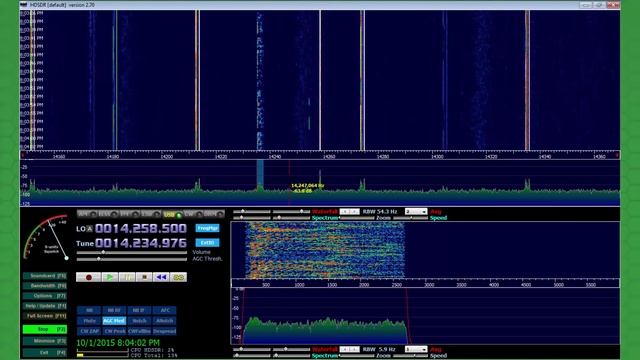This screenshot has height=360, width=640.
Task: Mute the audio with the Mute button
Action: click(89, 321)
